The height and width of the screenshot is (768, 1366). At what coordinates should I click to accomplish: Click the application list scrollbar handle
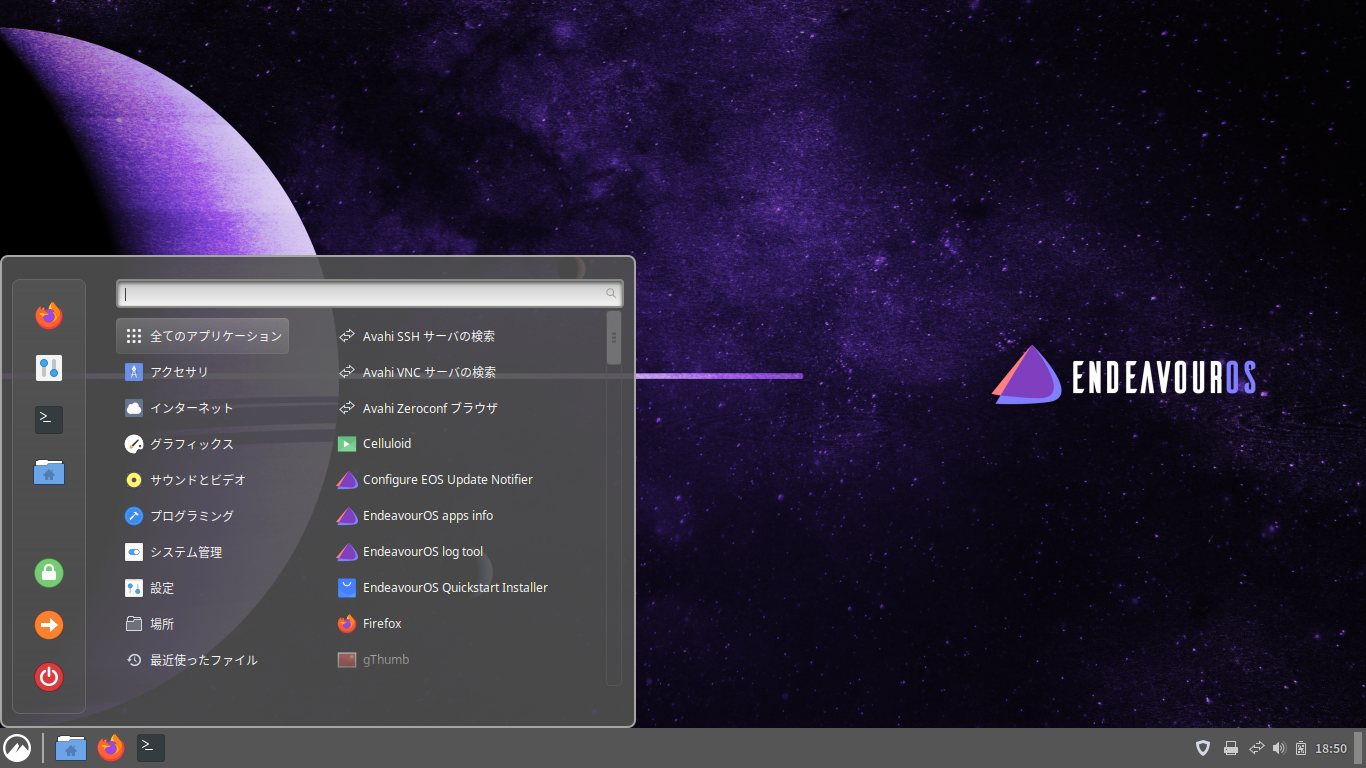pos(614,338)
